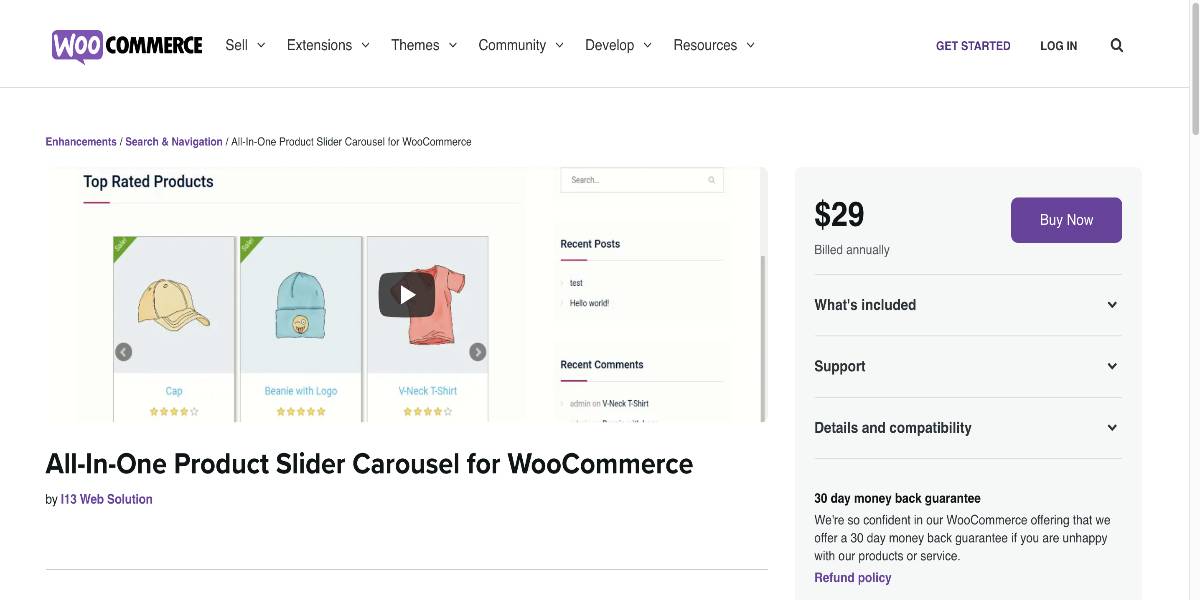Click the 'Beanie with Logo' product name
Screen dimensions: 1200x600
301,391
